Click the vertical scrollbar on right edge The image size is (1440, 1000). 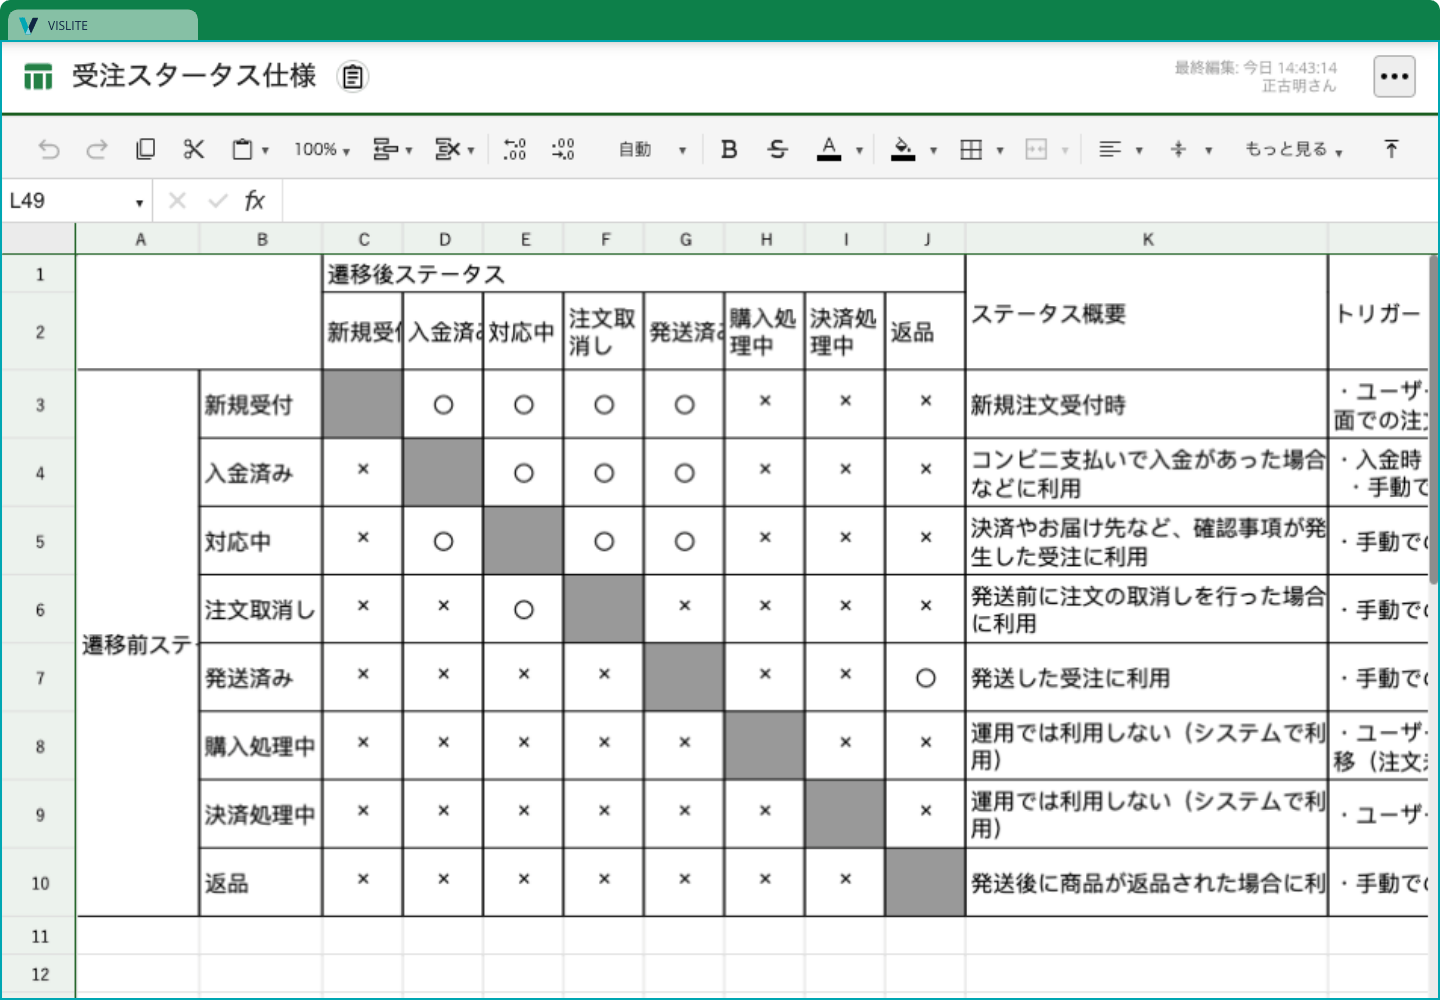pos(1434,420)
